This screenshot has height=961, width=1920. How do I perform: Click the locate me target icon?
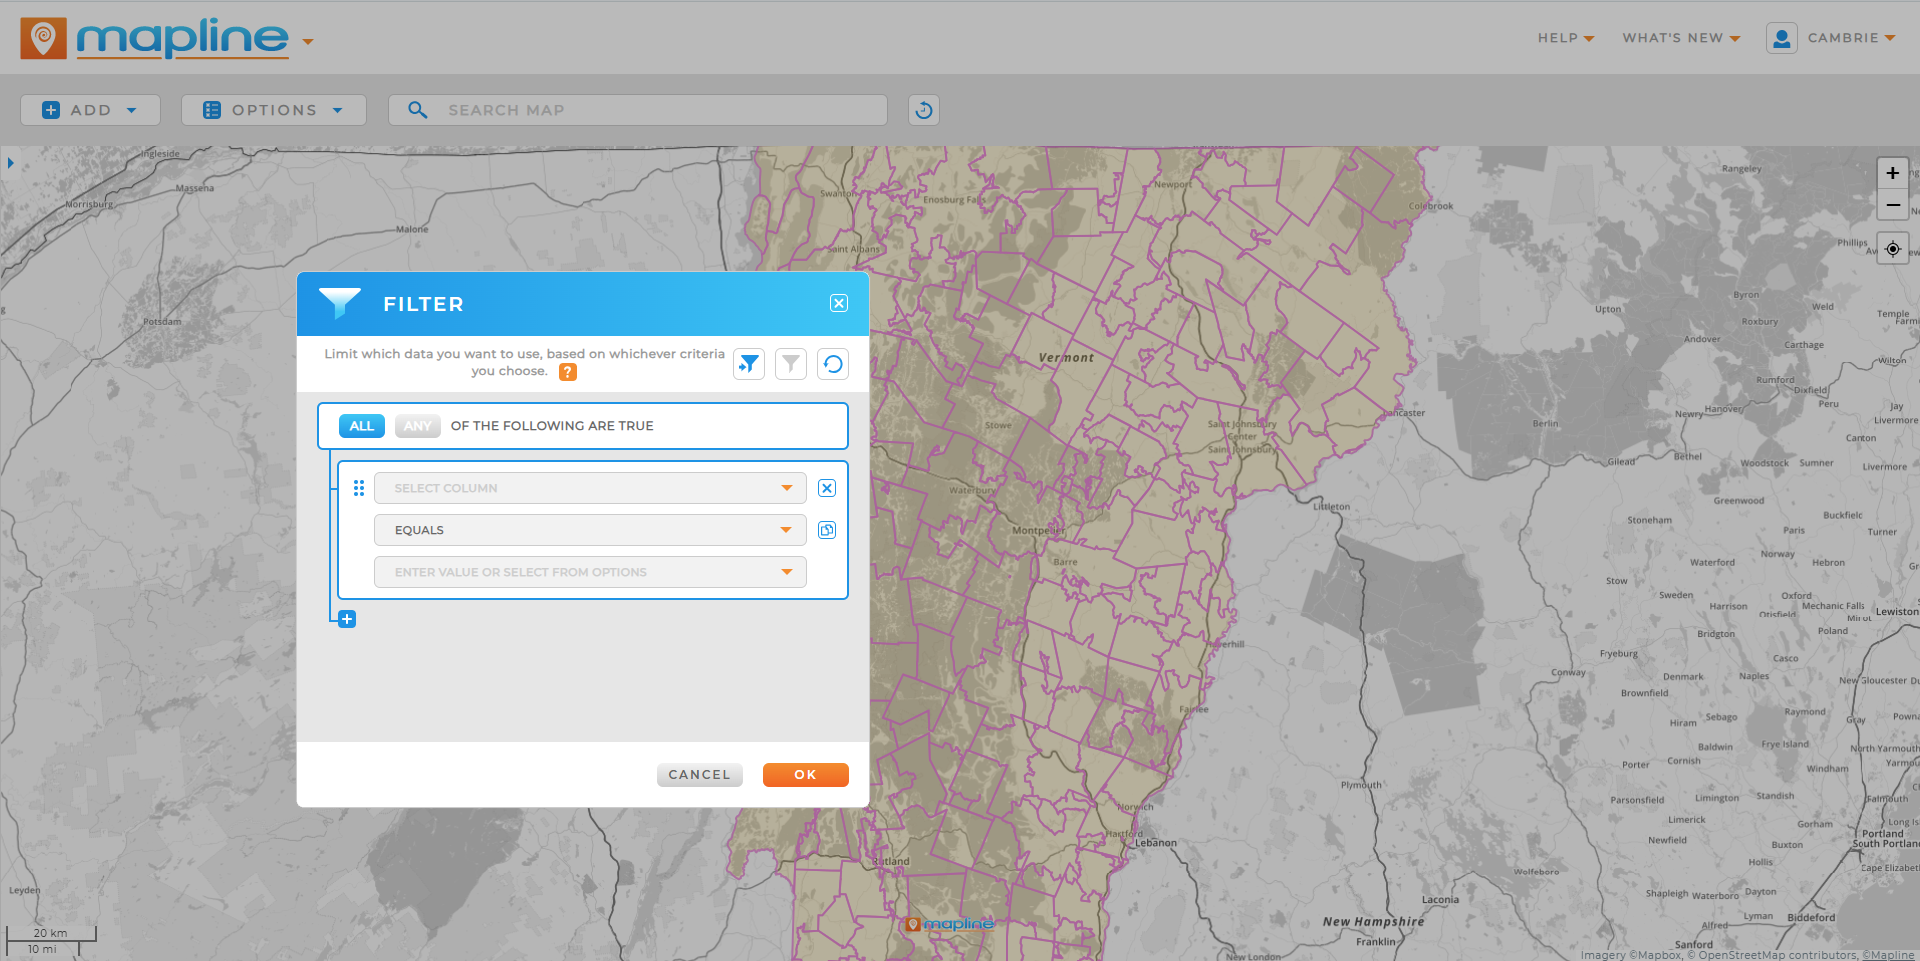click(1893, 249)
